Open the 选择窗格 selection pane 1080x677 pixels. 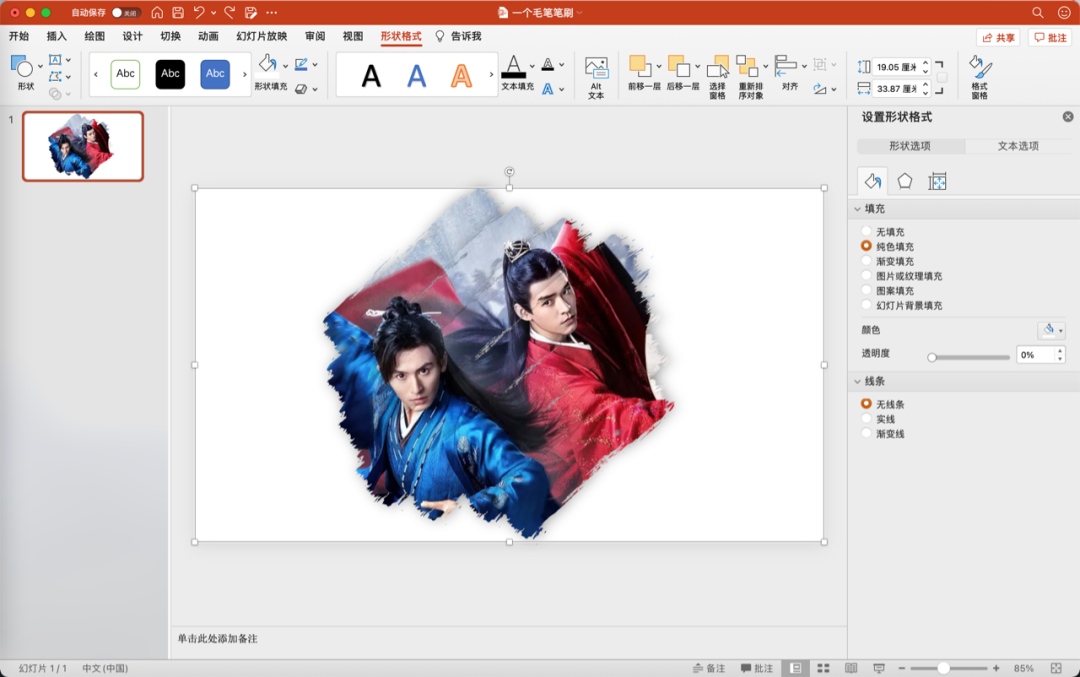pos(718,77)
